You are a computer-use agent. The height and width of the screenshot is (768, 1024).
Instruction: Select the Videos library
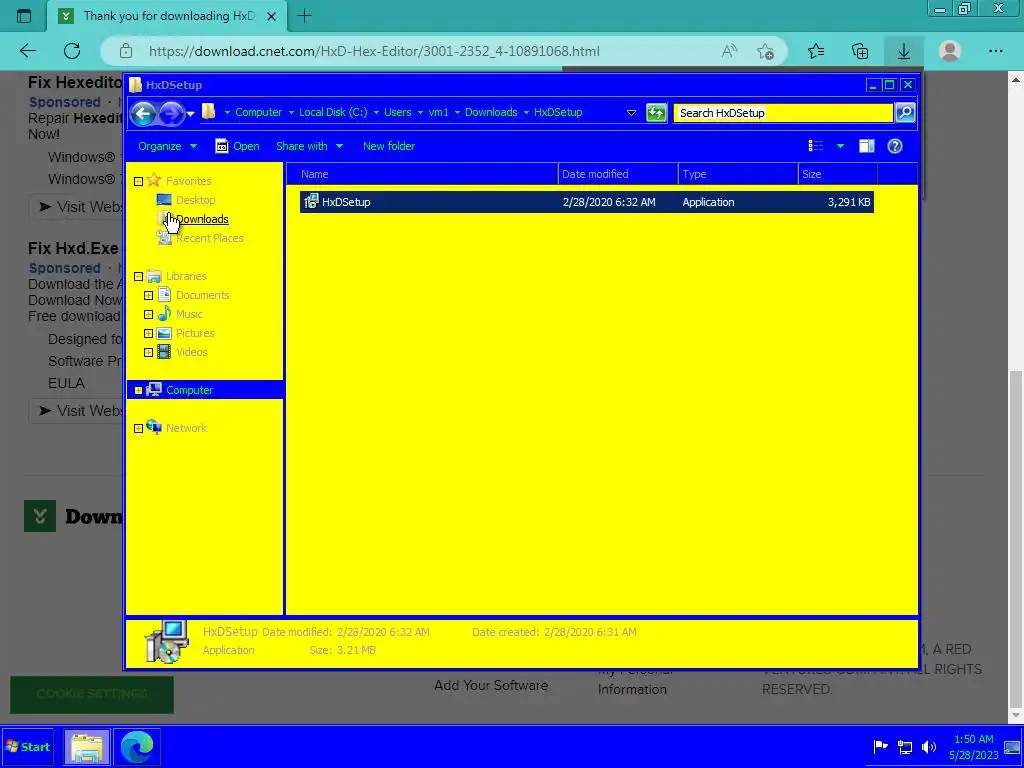(x=191, y=352)
